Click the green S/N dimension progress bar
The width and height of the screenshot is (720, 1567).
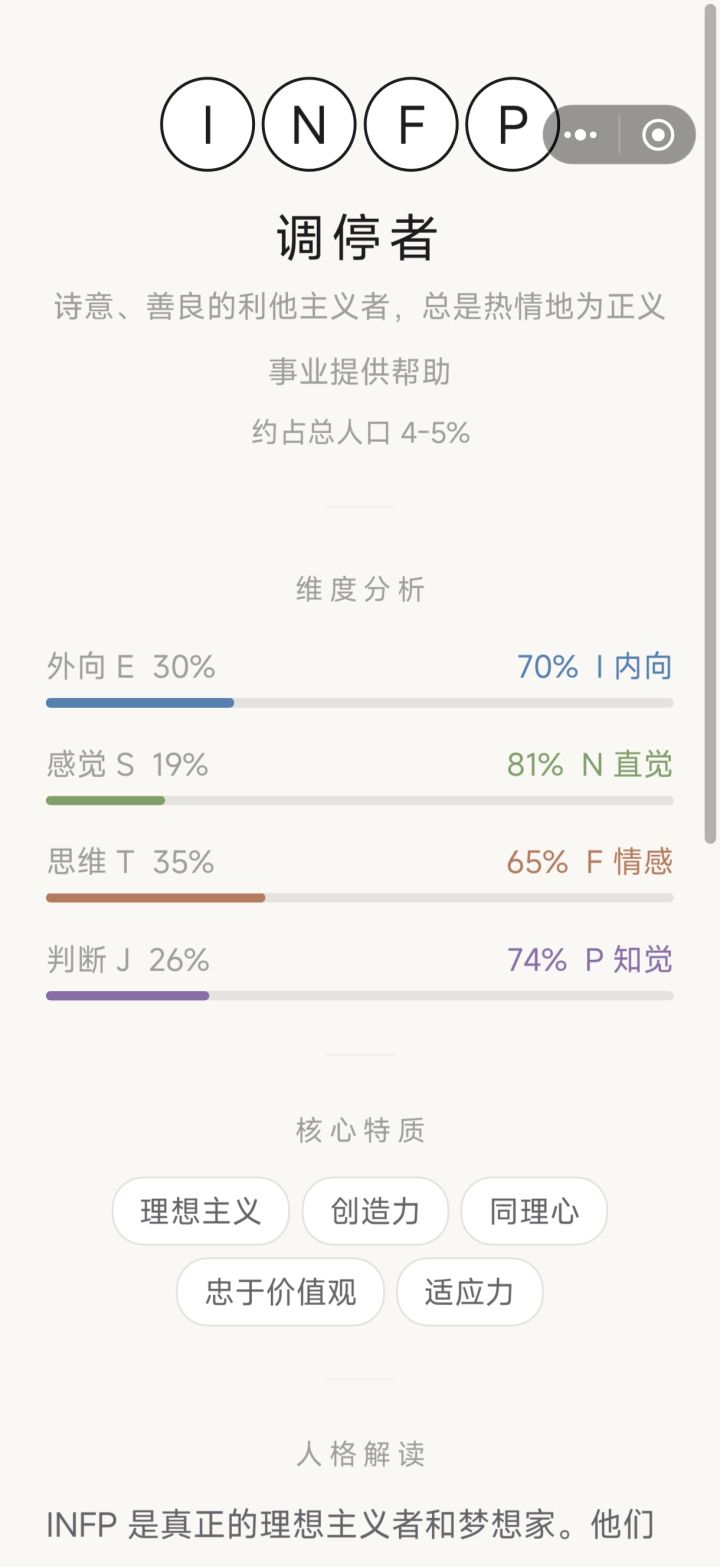pos(360,800)
